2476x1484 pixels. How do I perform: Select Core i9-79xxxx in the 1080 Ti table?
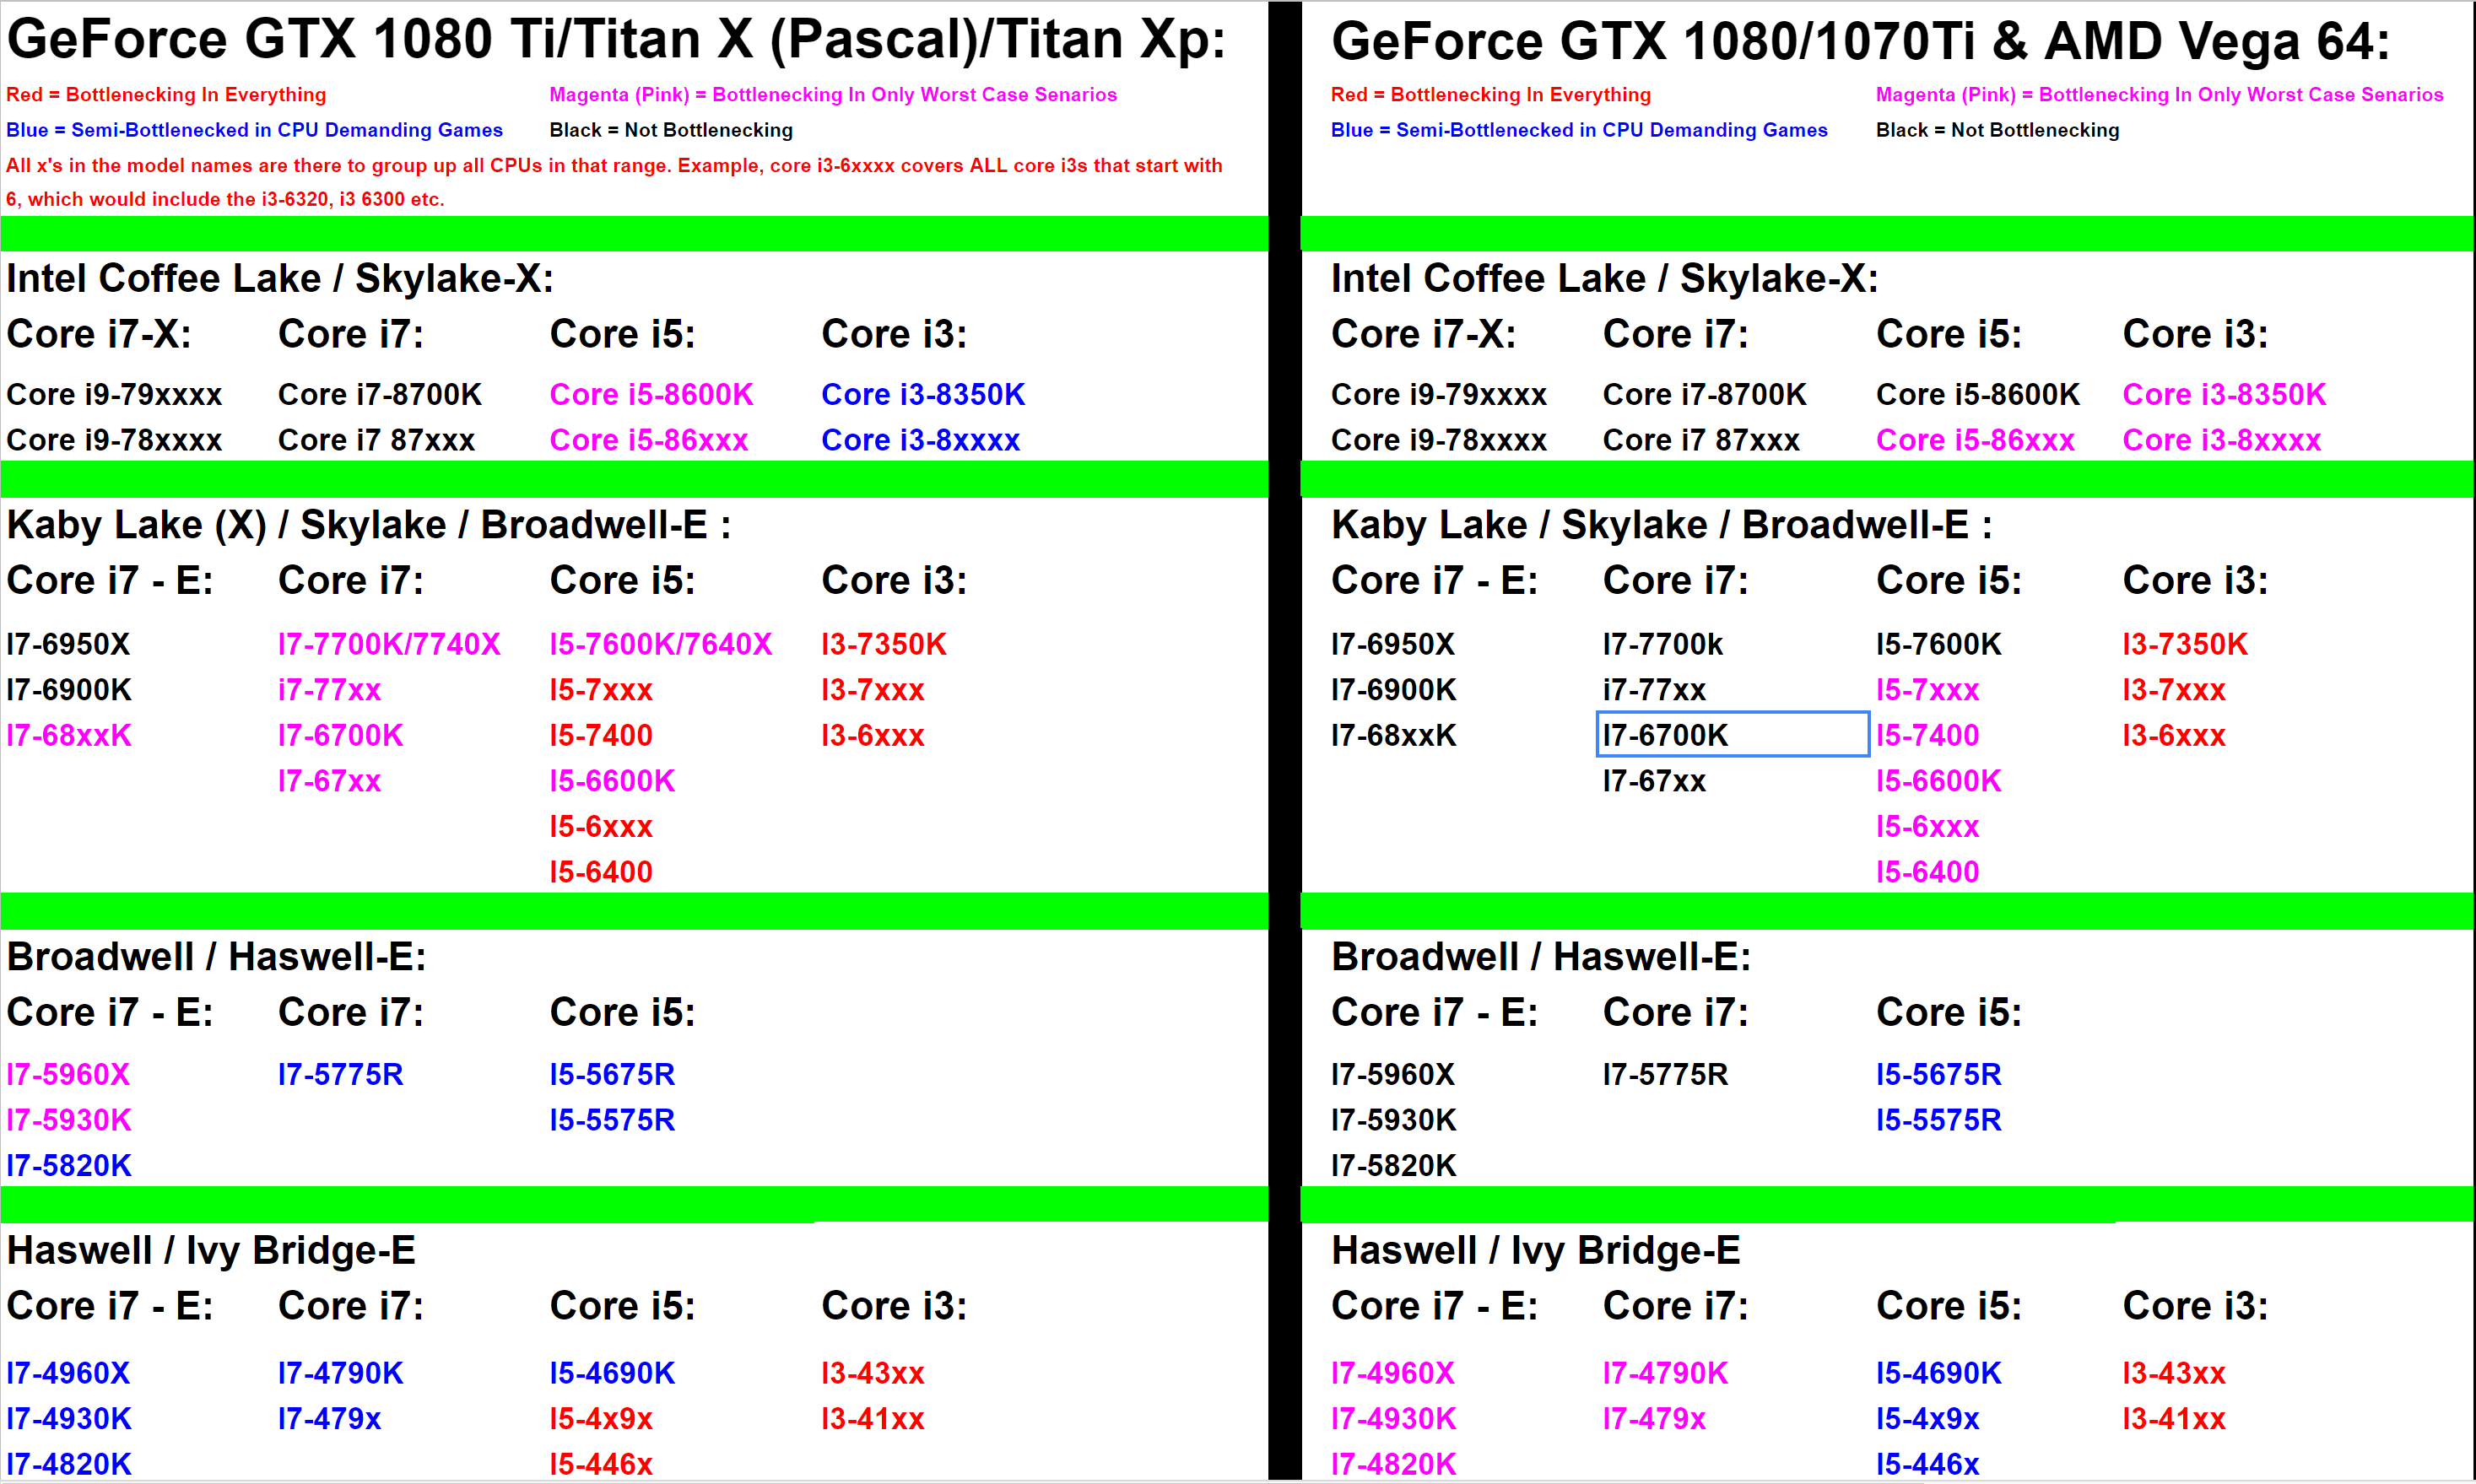pos(114,394)
